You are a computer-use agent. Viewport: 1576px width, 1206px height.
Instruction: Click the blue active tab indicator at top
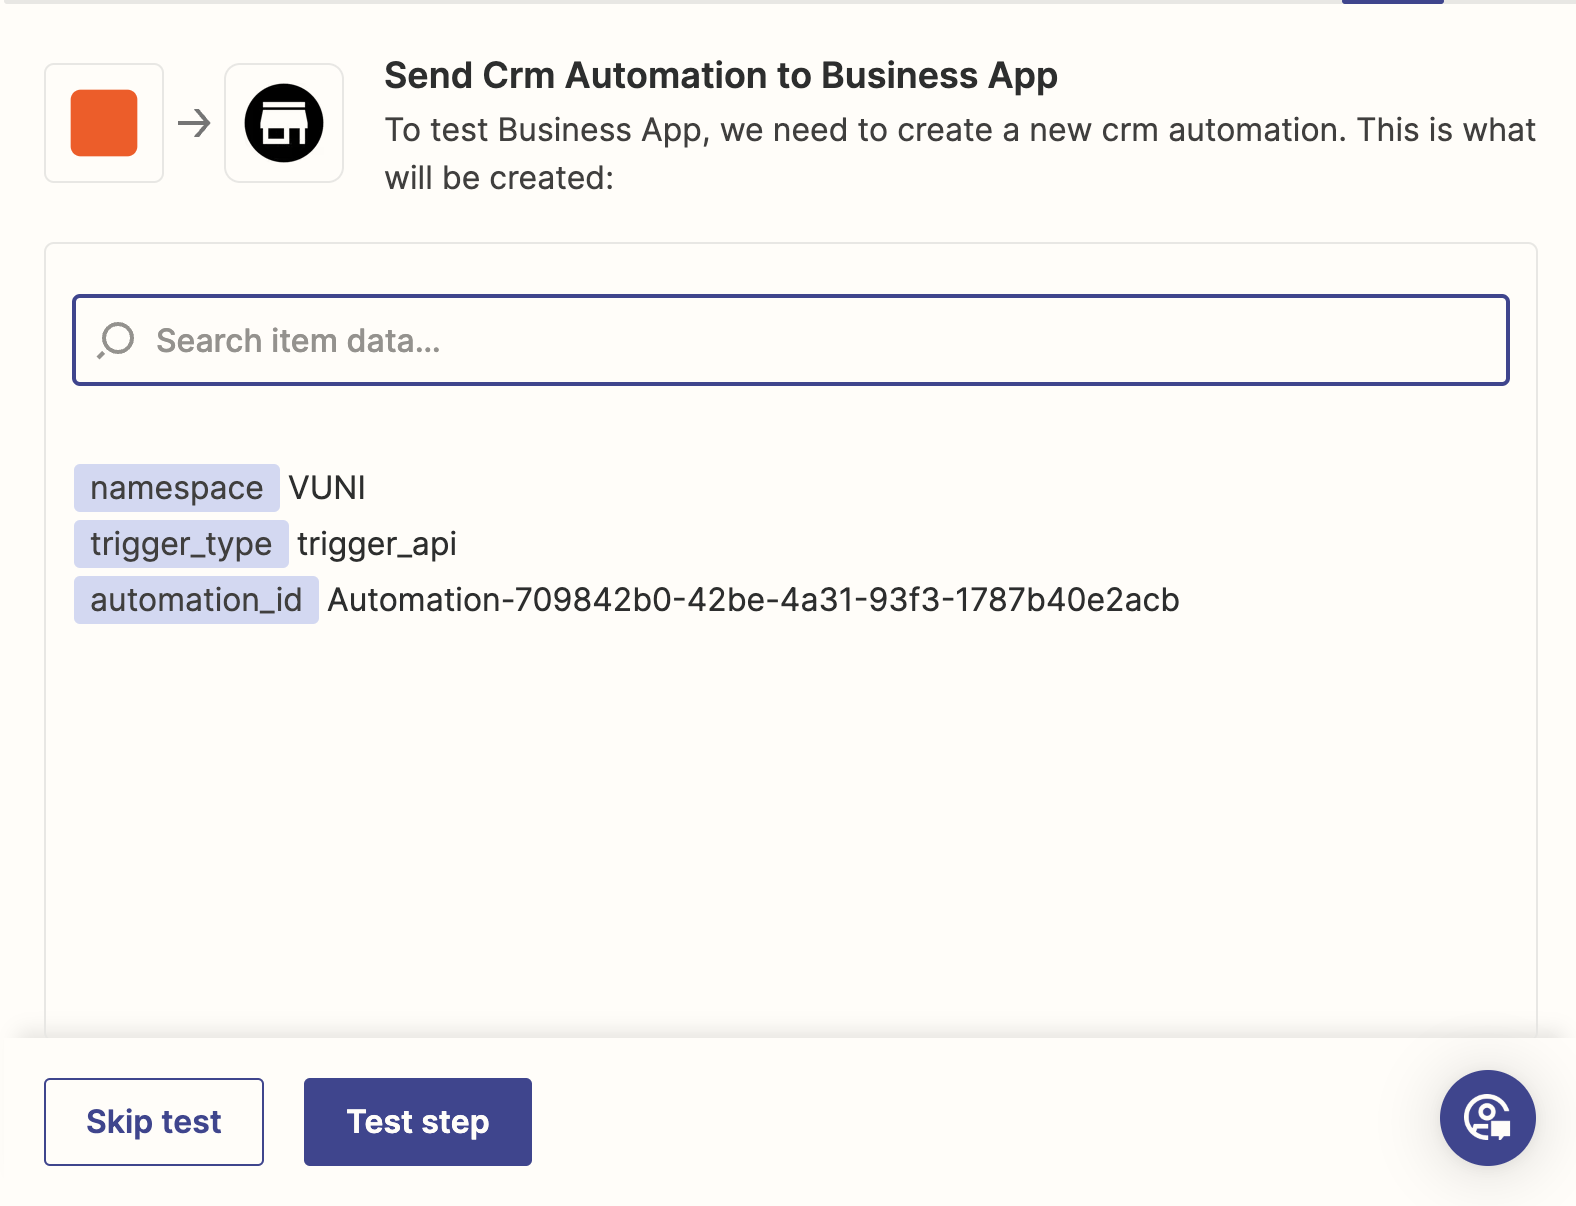tap(1392, 2)
